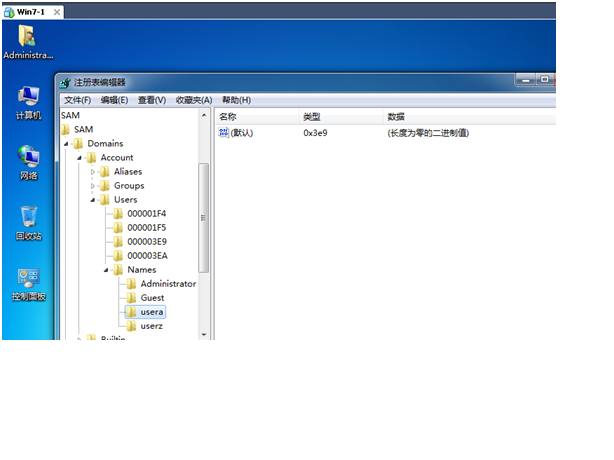Click the registry editor title bar icon
This screenshot has height=460, width=614.
pos(65,83)
